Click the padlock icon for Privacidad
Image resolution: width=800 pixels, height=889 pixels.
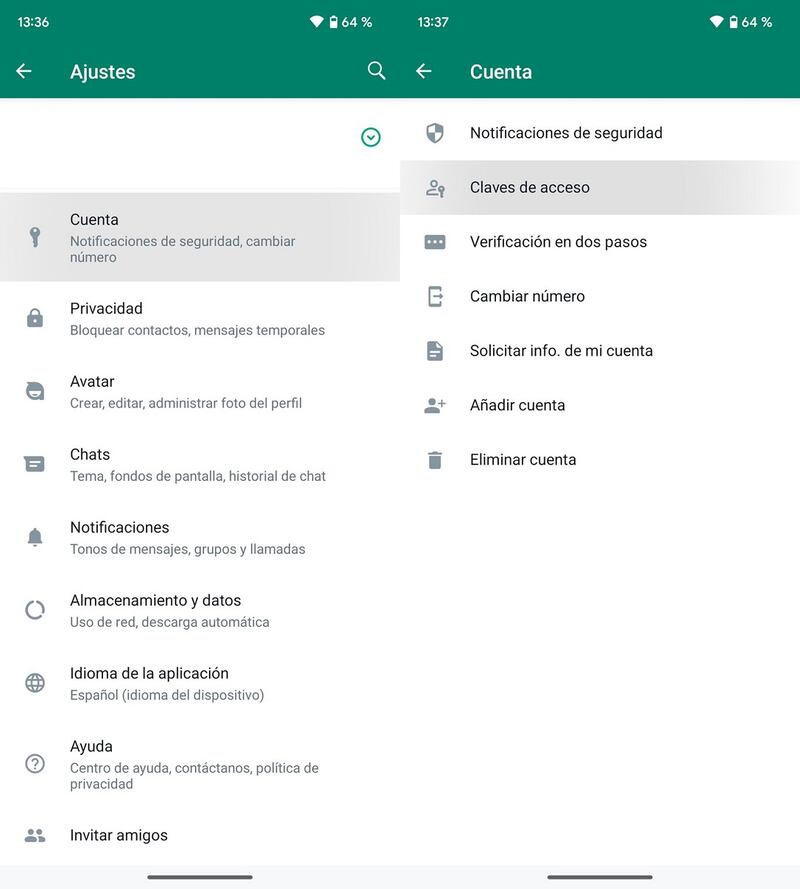[35, 318]
